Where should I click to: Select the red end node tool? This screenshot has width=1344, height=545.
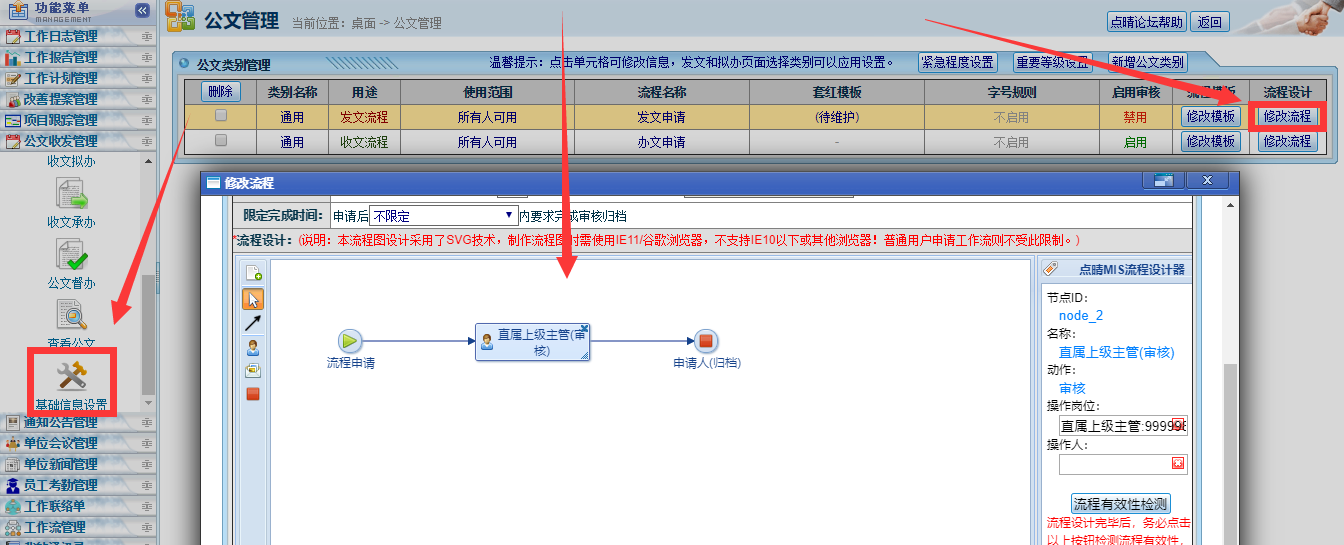point(253,393)
